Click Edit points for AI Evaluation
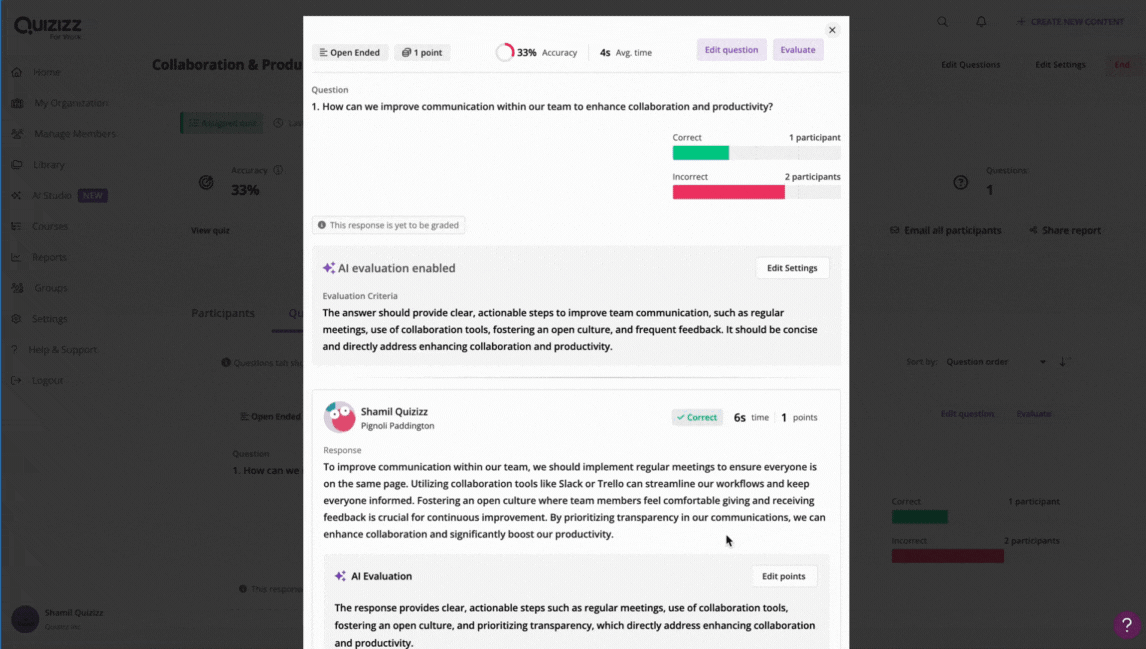 [x=783, y=576]
